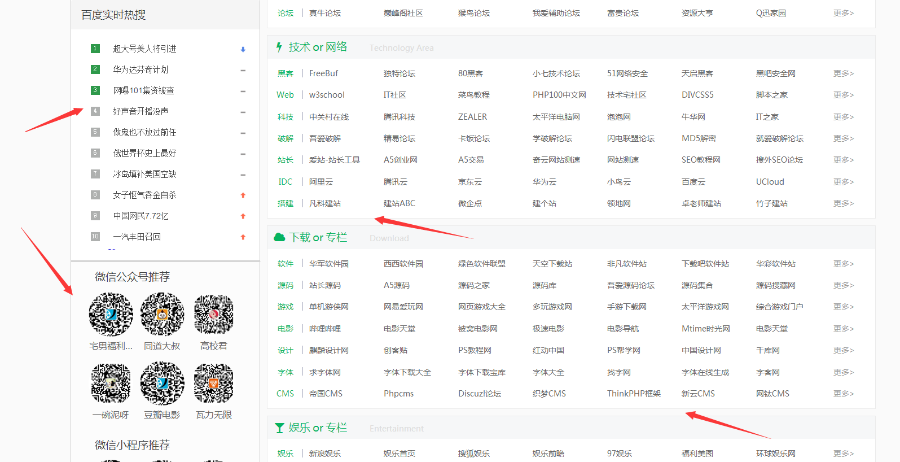
Task: Expand 更多> in the IDC row
Action: coord(843,182)
